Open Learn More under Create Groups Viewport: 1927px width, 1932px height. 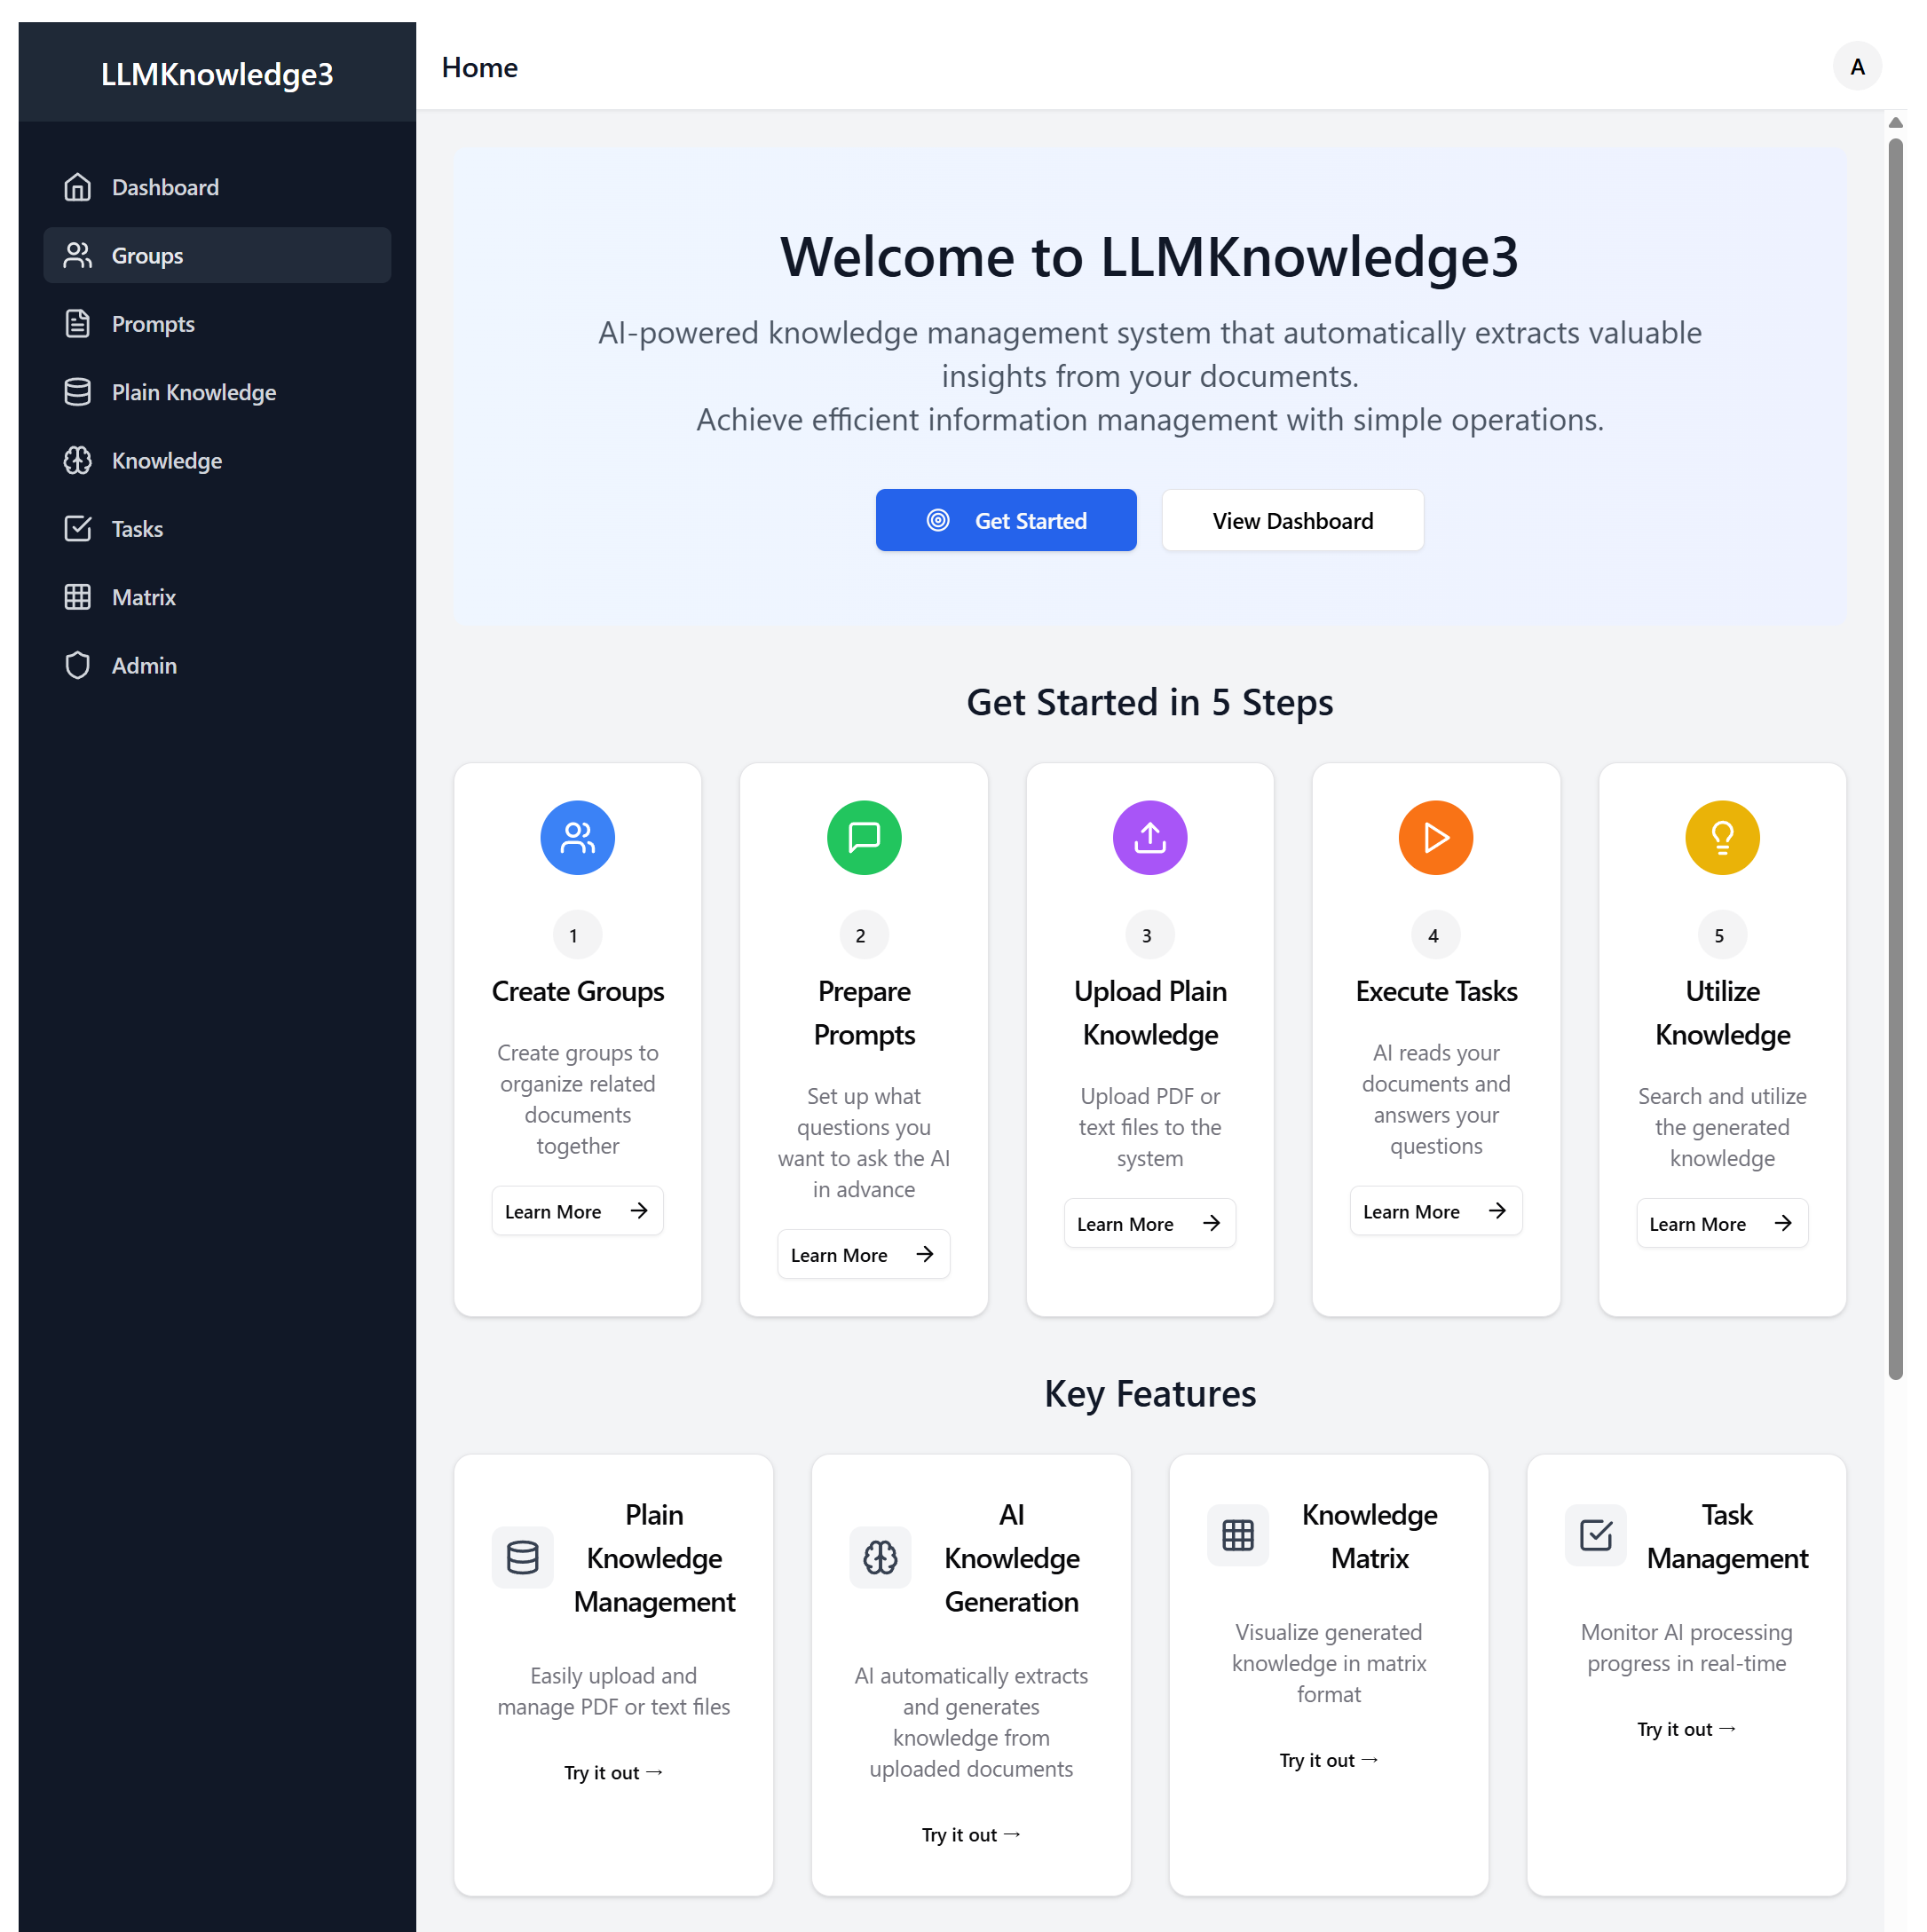577,1211
